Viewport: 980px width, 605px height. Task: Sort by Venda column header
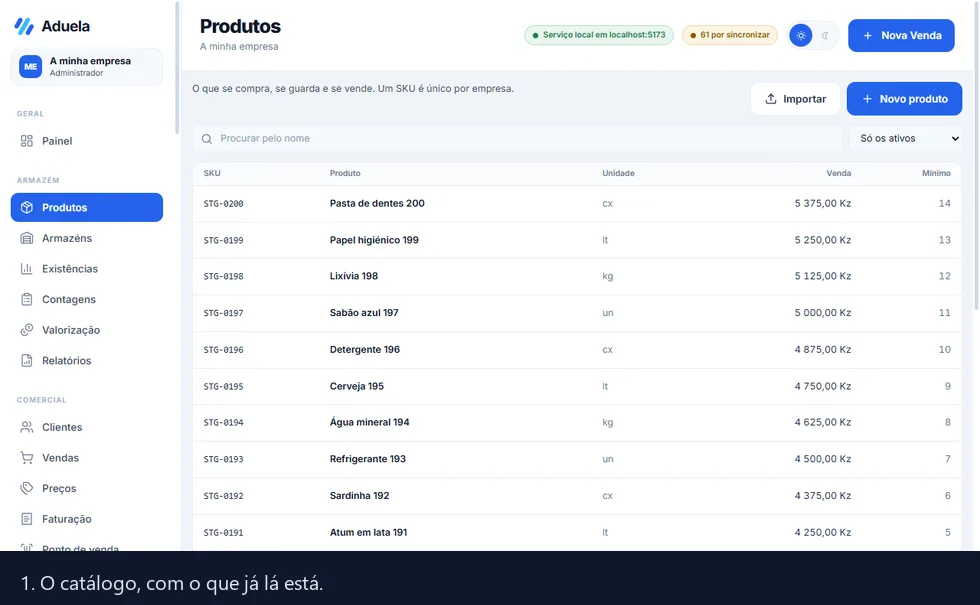point(839,173)
